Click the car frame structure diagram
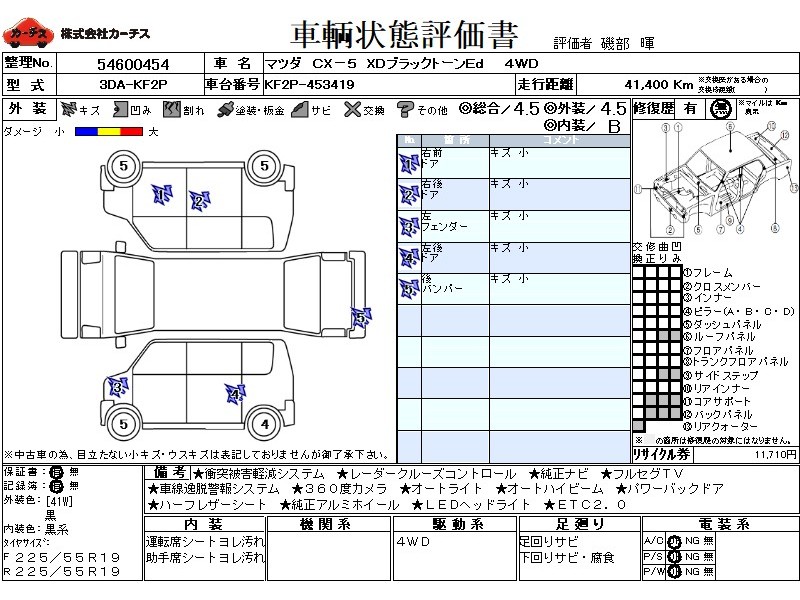Image resolution: width=800 pixels, height=600 pixels. point(716,179)
